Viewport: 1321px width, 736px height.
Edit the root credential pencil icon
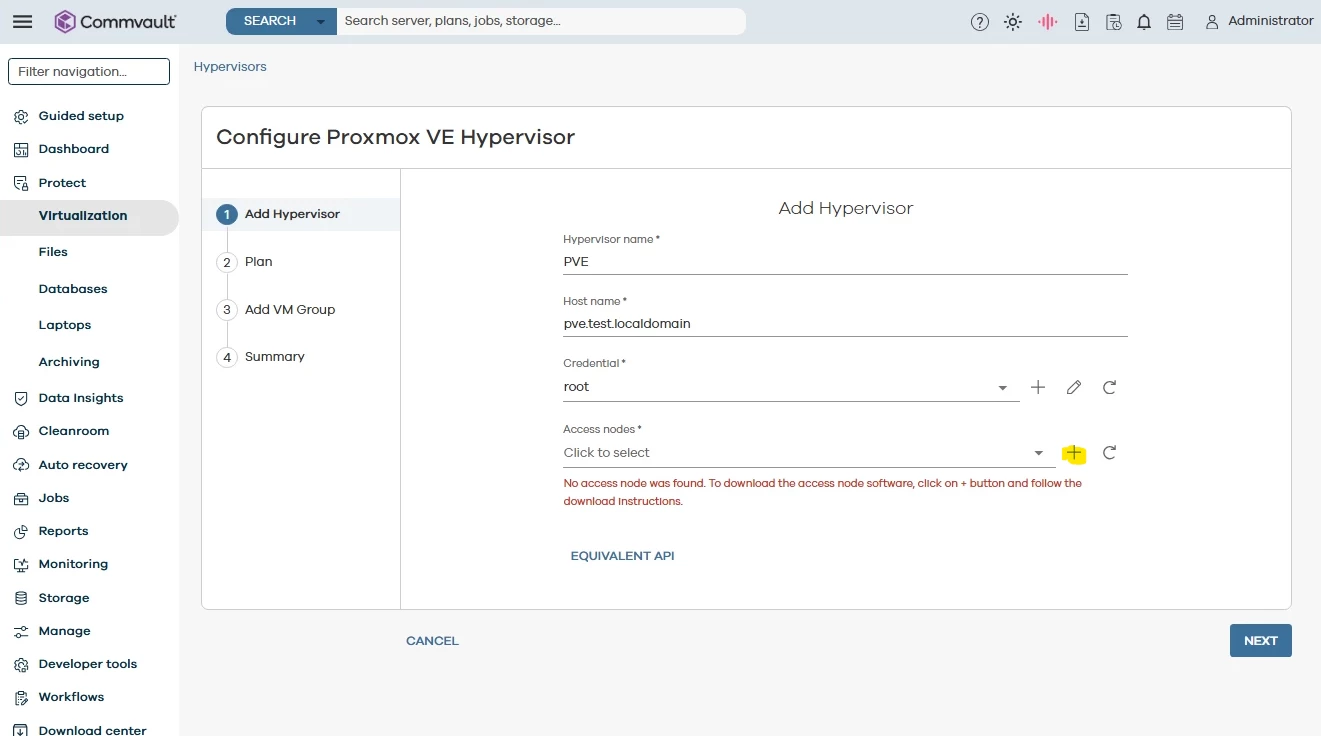point(1074,387)
